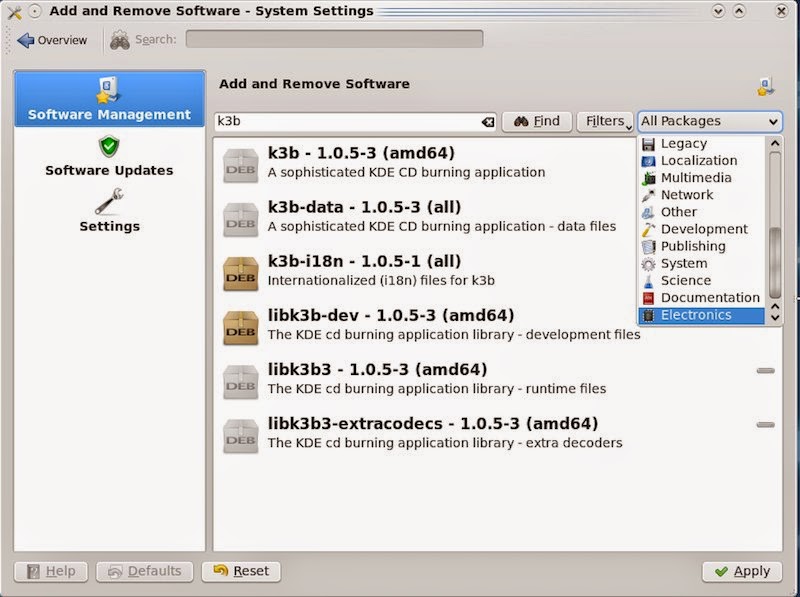Apply the pending changes
The image size is (800, 597).
tap(742, 571)
